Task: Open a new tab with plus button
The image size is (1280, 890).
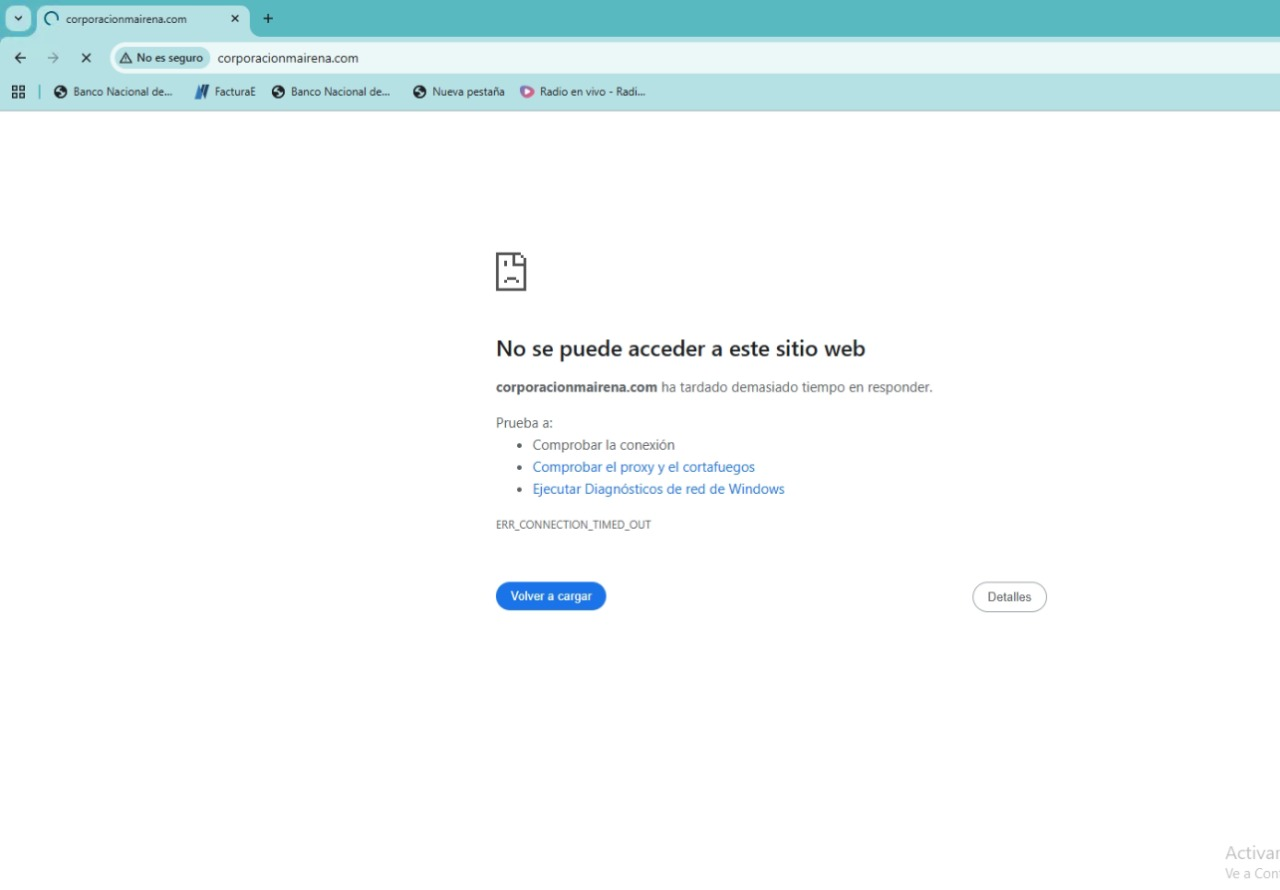Action: 268,19
